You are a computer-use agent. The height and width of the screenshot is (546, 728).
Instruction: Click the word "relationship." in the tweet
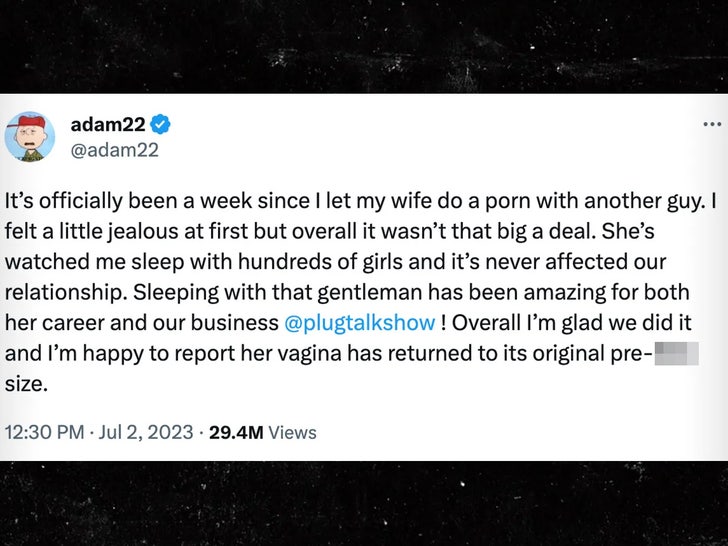tap(64, 293)
